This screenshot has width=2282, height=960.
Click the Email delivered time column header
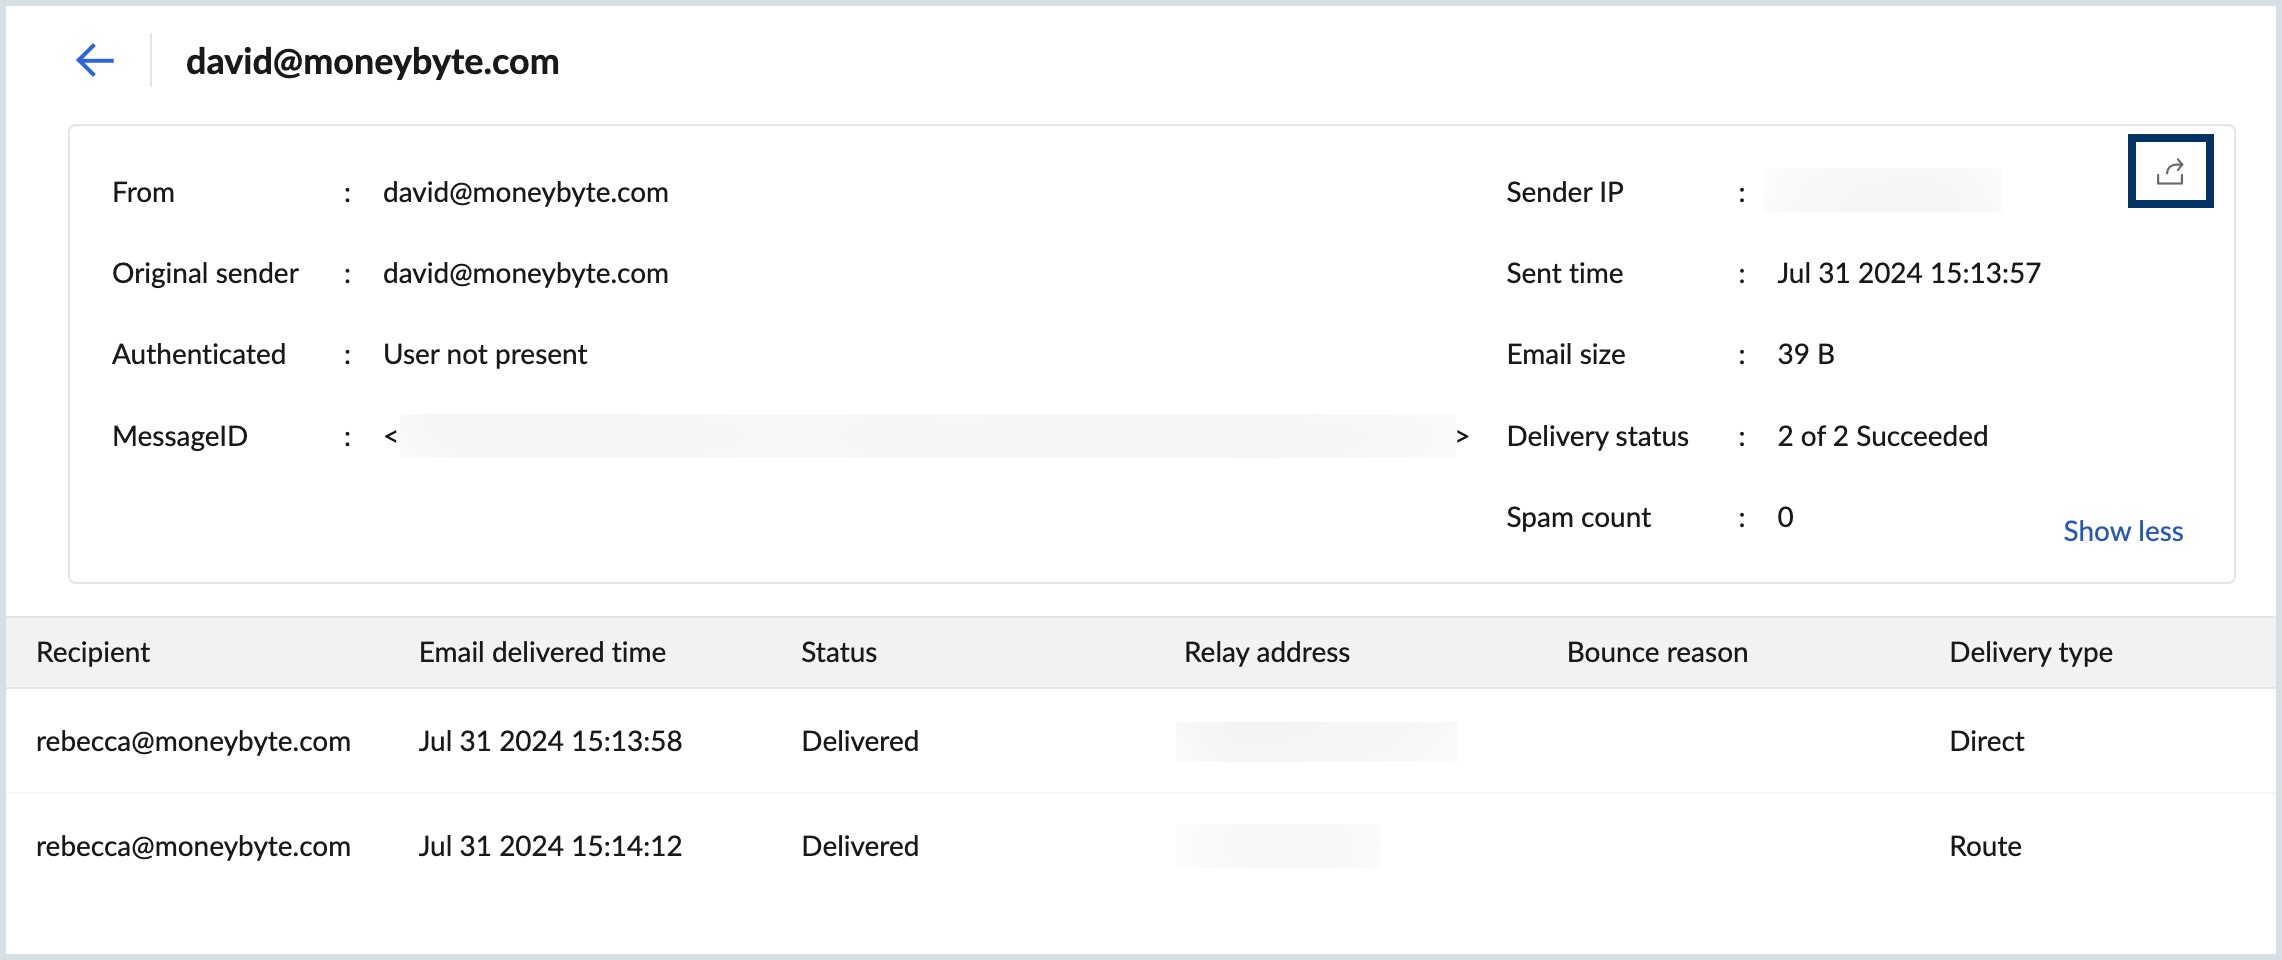(542, 652)
